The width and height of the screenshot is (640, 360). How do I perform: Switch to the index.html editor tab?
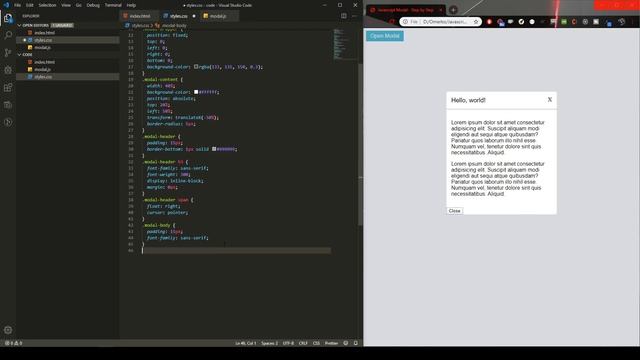(138, 16)
